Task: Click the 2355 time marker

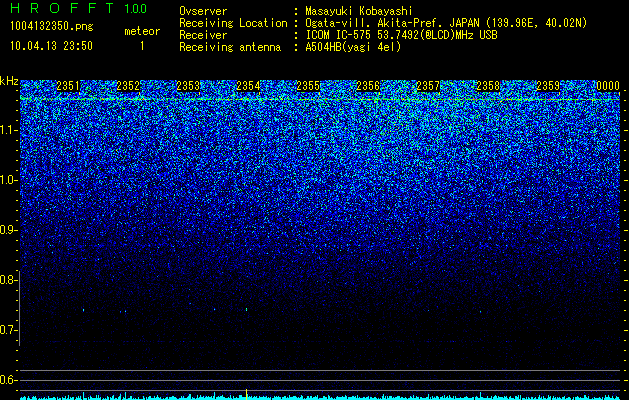Action: (x=308, y=86)
